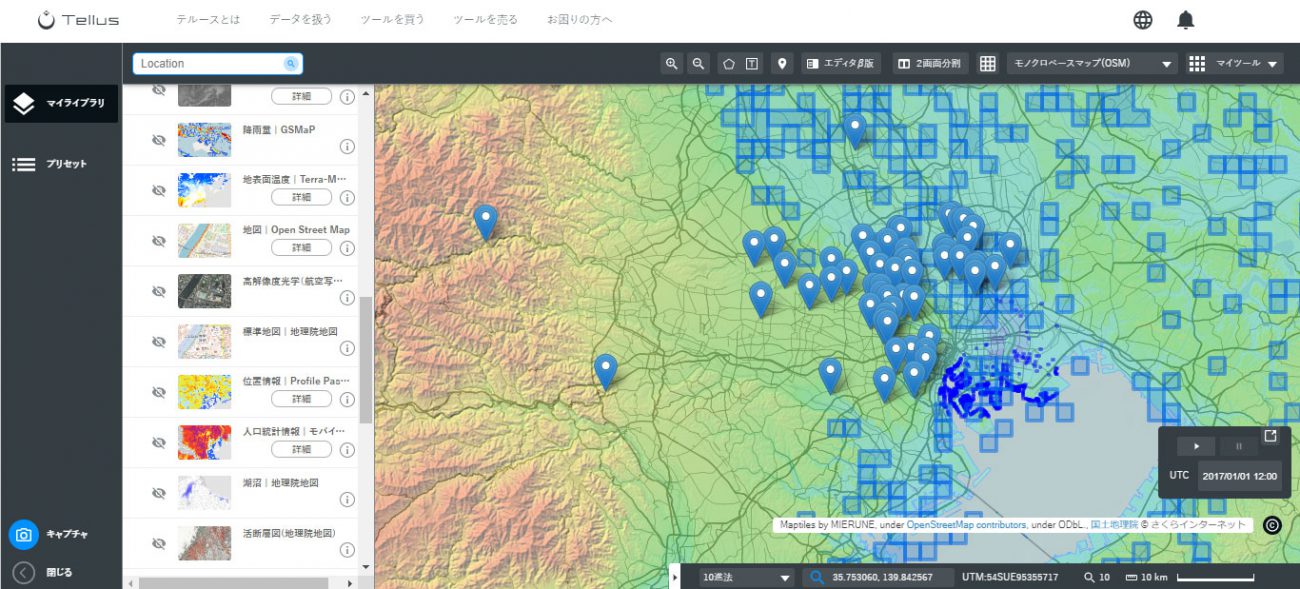Show info for 人口統計情報 layer
This screenshot has width=1300, height=589.
pyautogui.click(x=348, y=449)
